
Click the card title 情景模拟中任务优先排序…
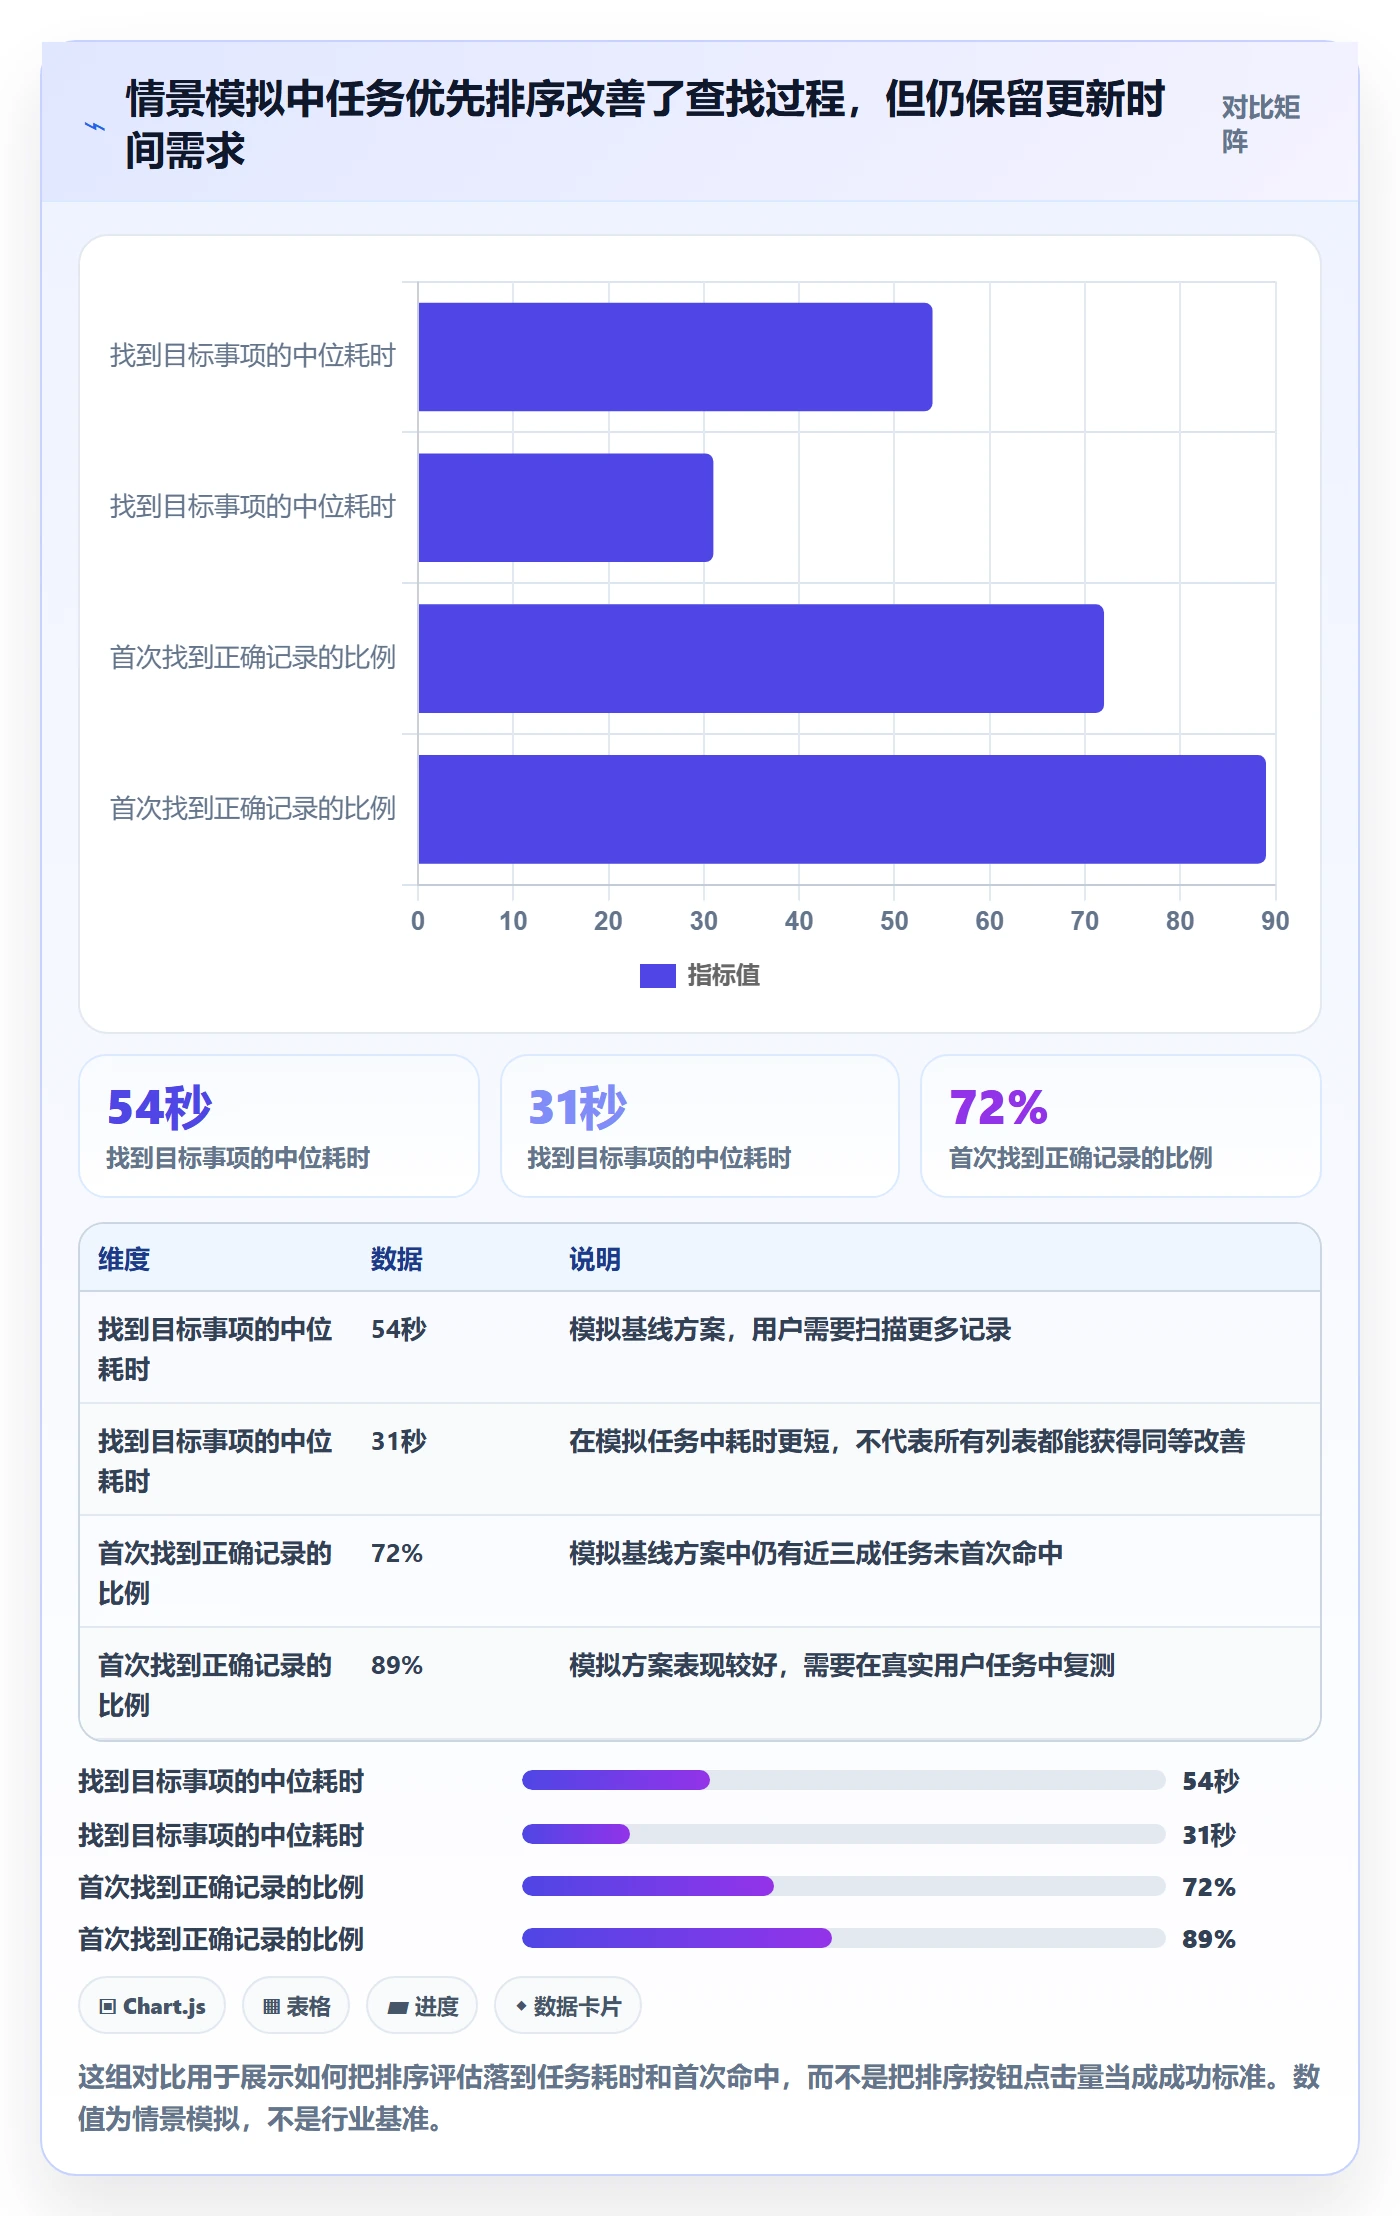pyautogui.click(x=645, y=124)
